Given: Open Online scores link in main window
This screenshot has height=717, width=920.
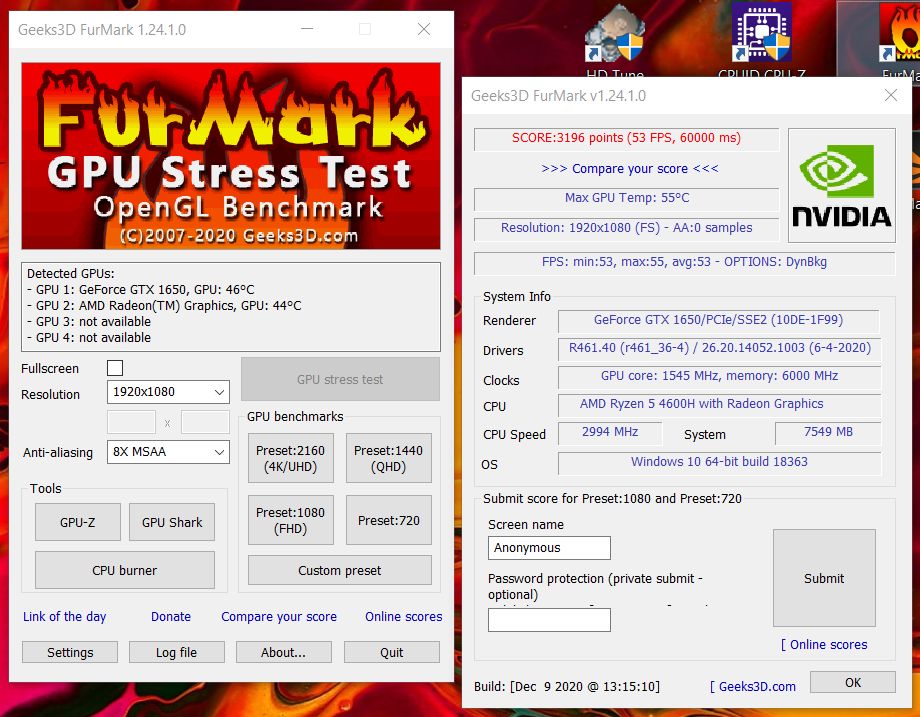Looking at the screenshot, I should 404,617.
